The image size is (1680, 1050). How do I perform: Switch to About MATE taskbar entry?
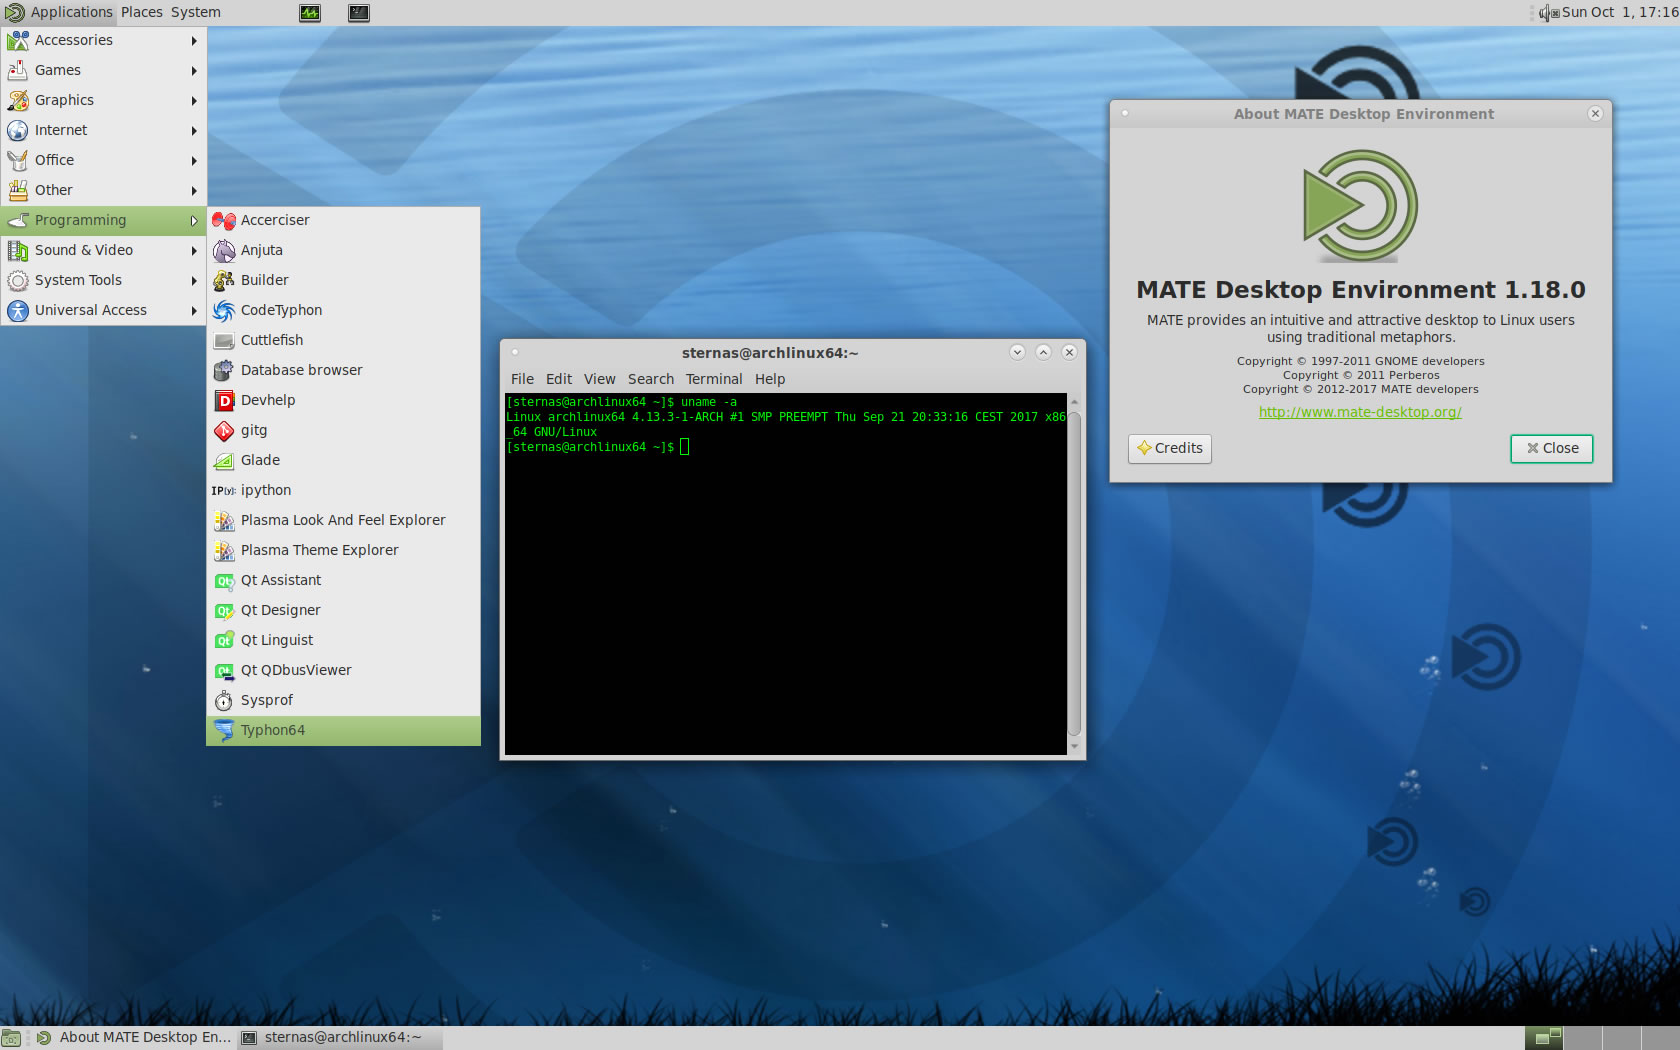tap(133, 1038)
